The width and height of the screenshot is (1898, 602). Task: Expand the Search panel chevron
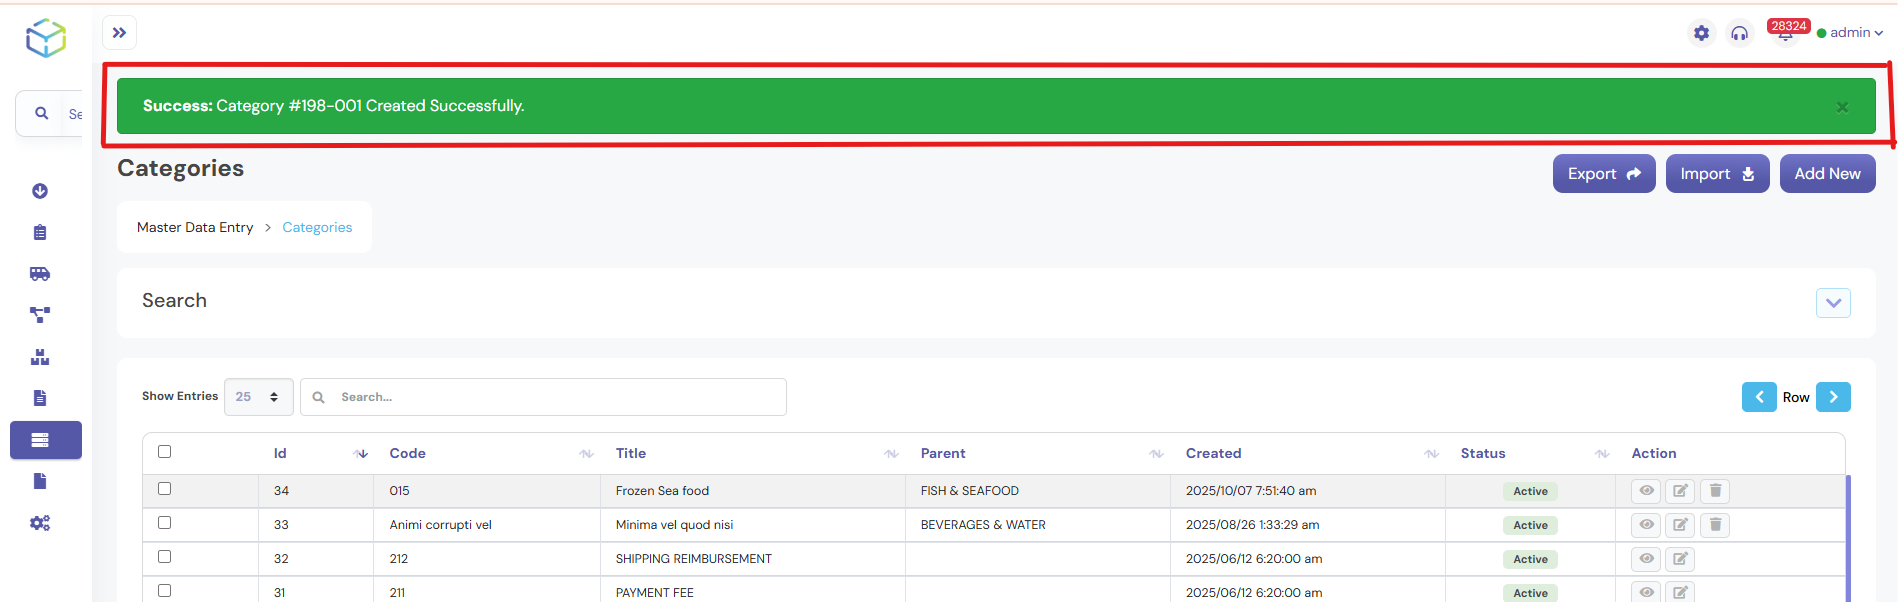click(x=1832, y=303)
